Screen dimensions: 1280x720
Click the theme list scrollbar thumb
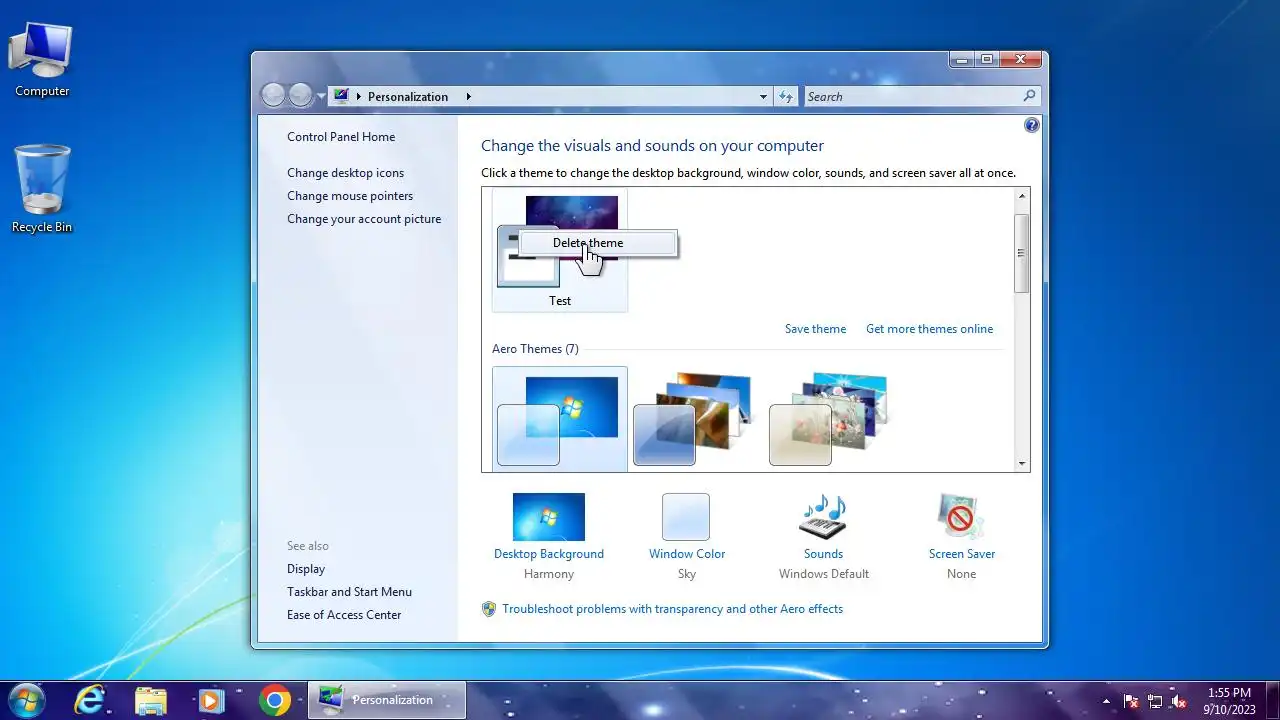(x=1021, y=254)
